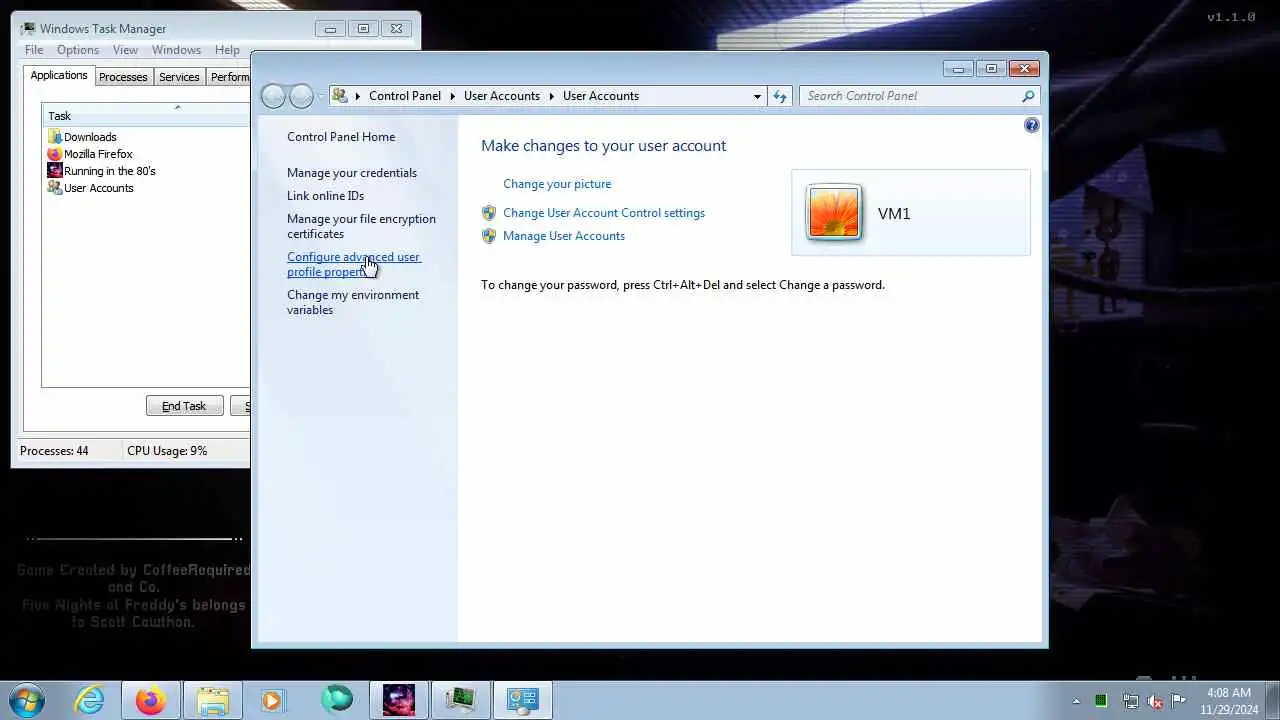
Task: Click the search magnifier icon
Action: click(x=1028, y=96)
